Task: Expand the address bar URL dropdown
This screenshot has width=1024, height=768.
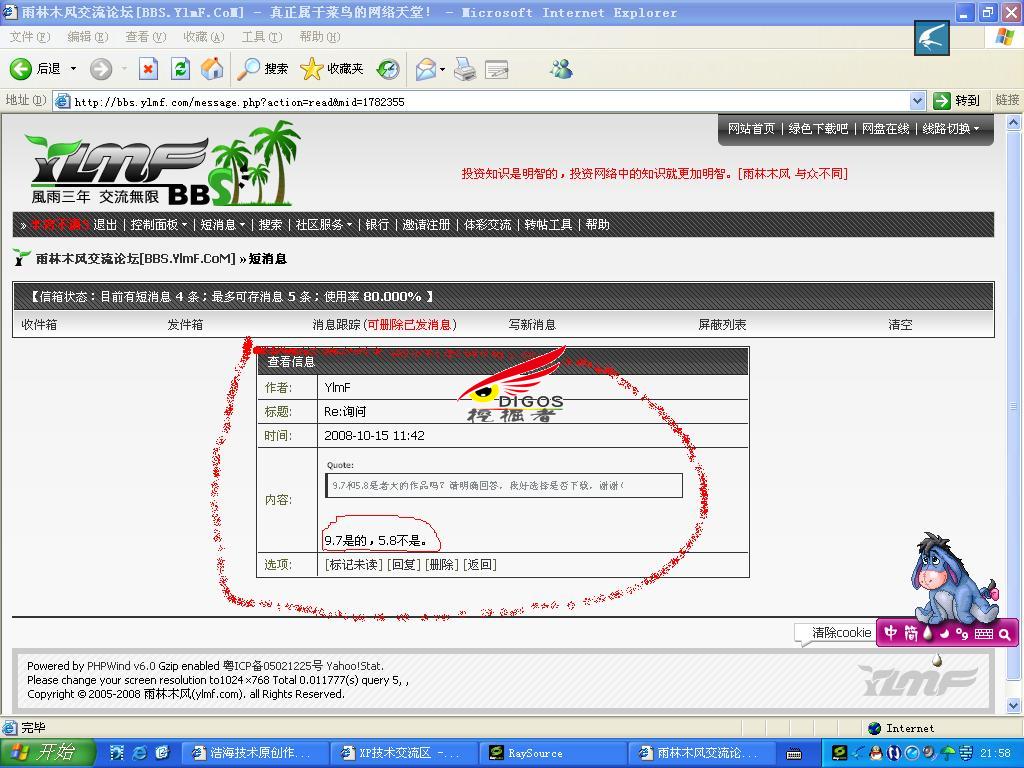Action: coord(917,101)
